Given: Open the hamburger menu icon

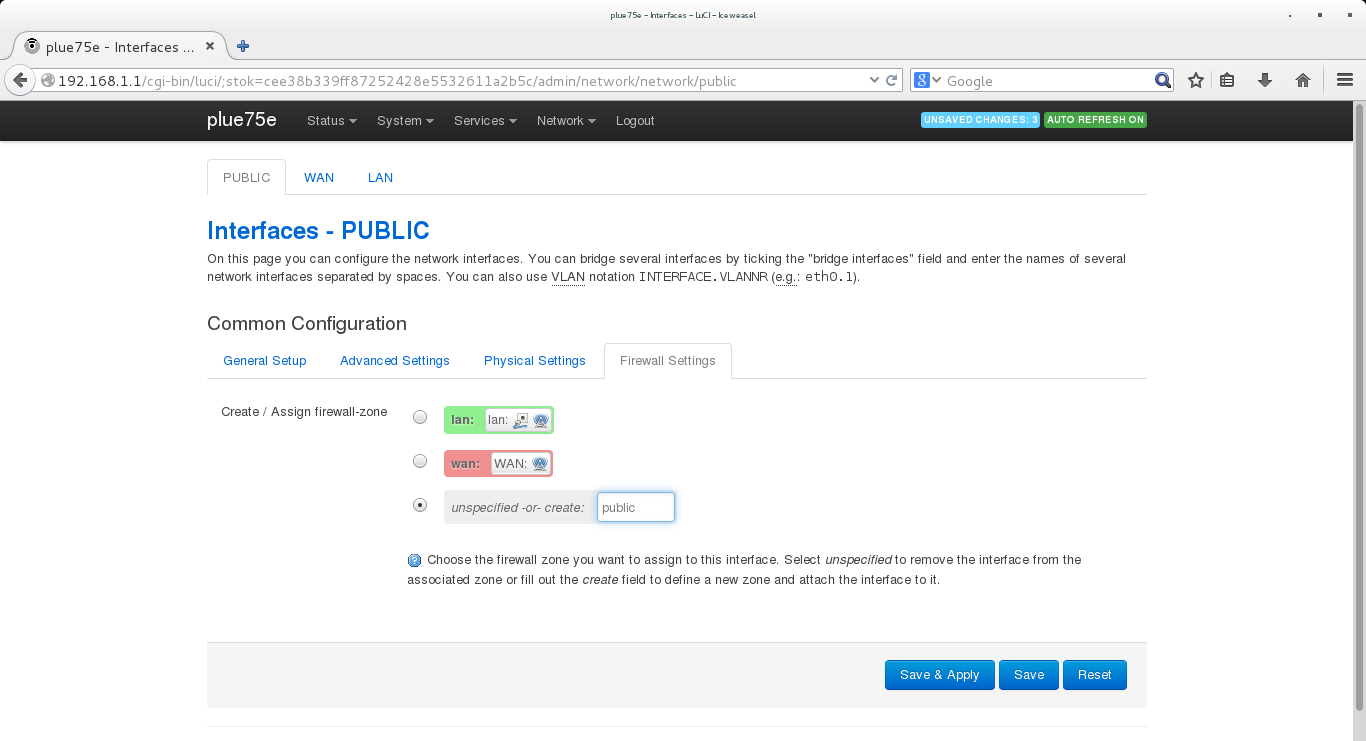Looking at the screenshot, I should pyautogui.click(x=1344, y=81).
